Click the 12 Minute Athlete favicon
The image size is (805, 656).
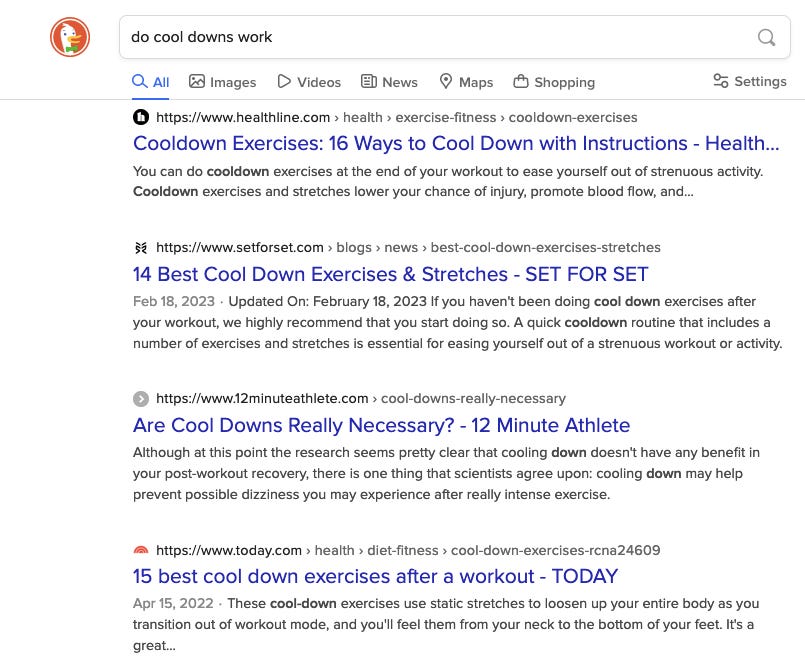click(141, 399)
